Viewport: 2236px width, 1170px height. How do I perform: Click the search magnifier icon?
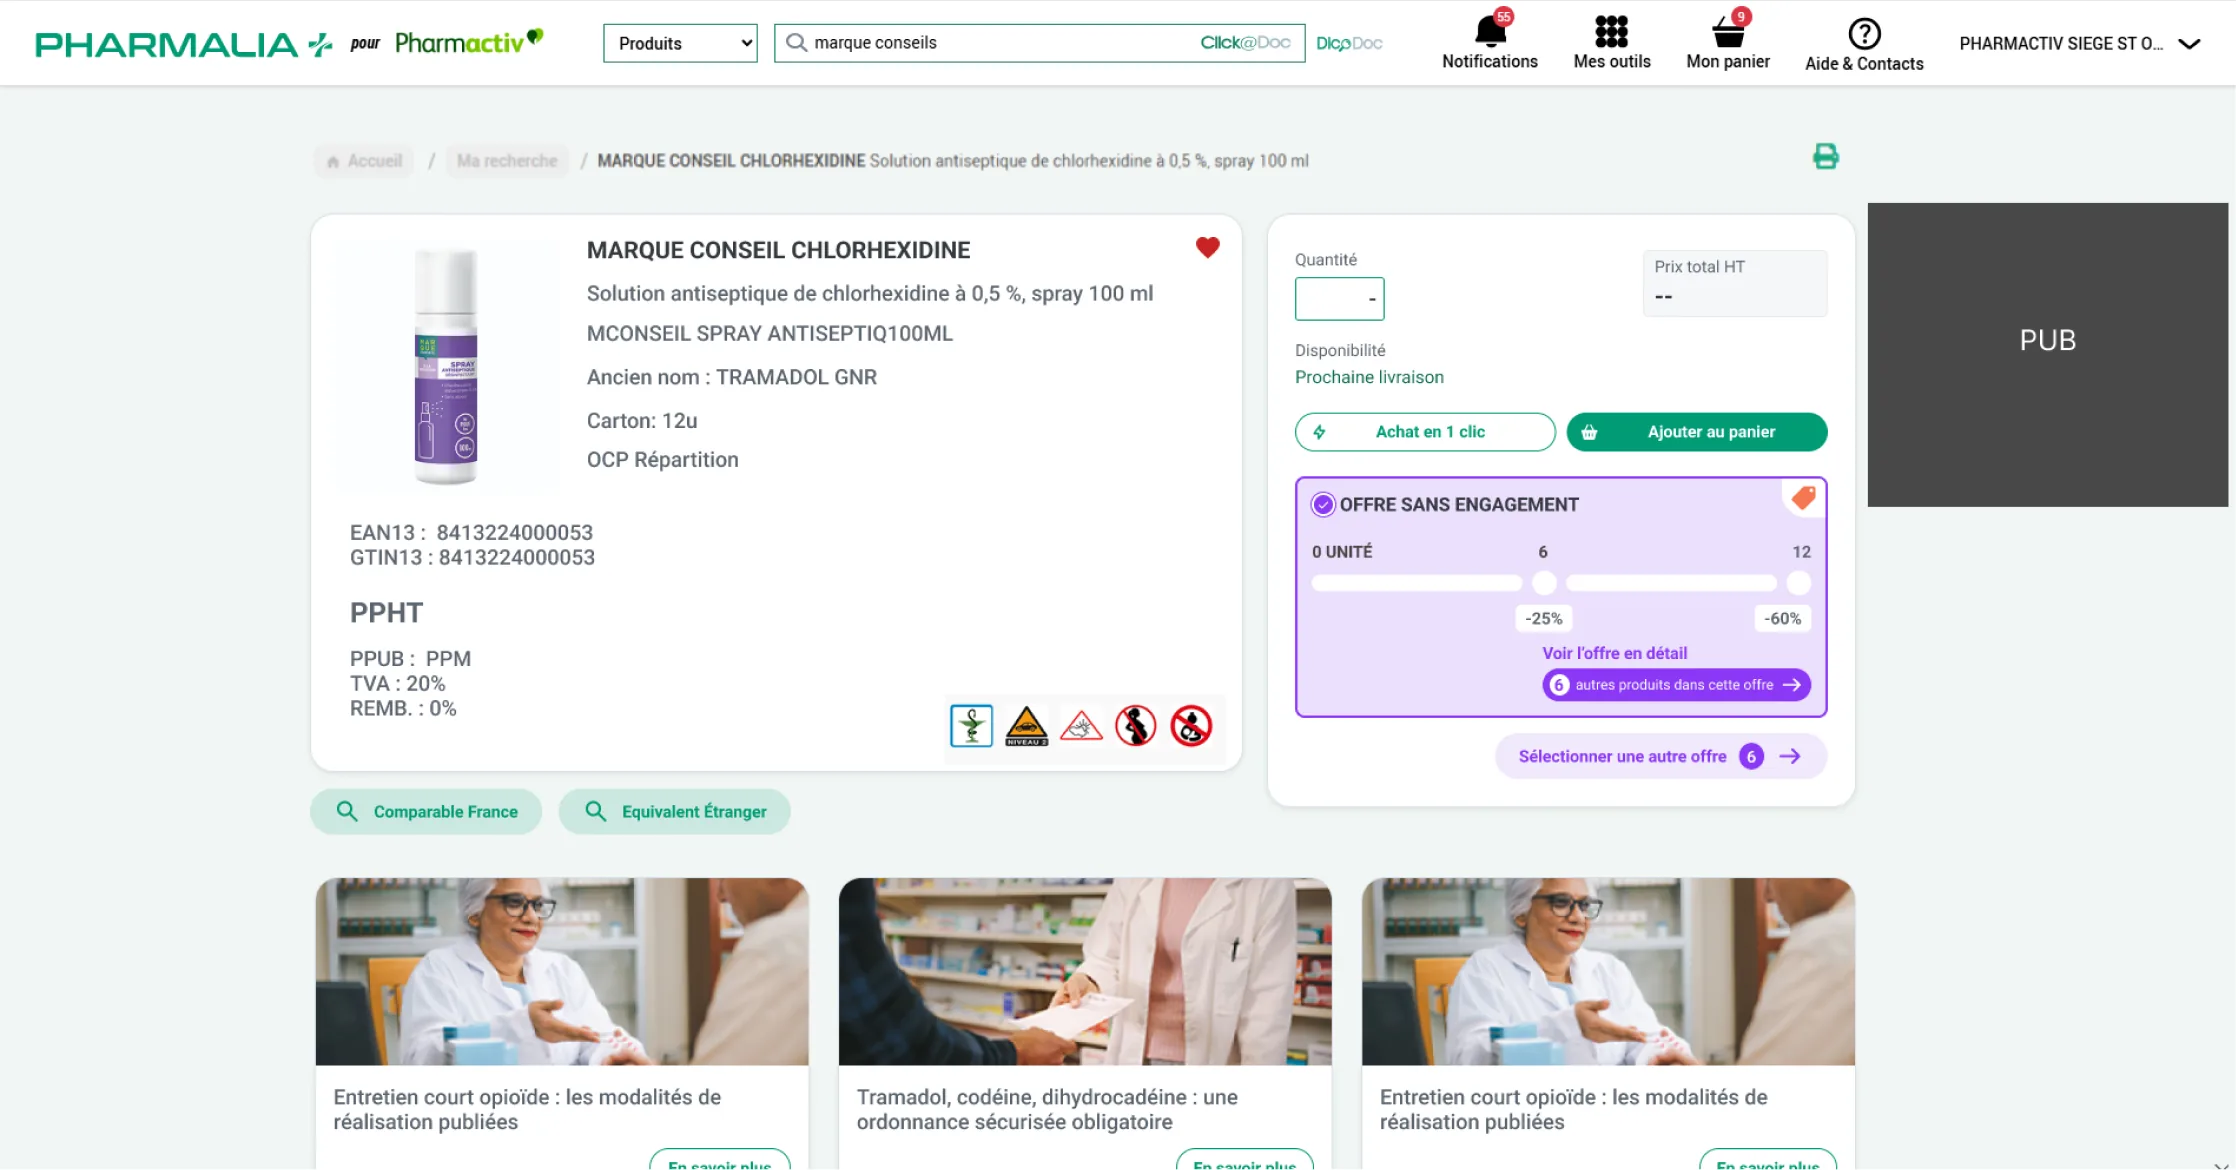tap(796, 43)
